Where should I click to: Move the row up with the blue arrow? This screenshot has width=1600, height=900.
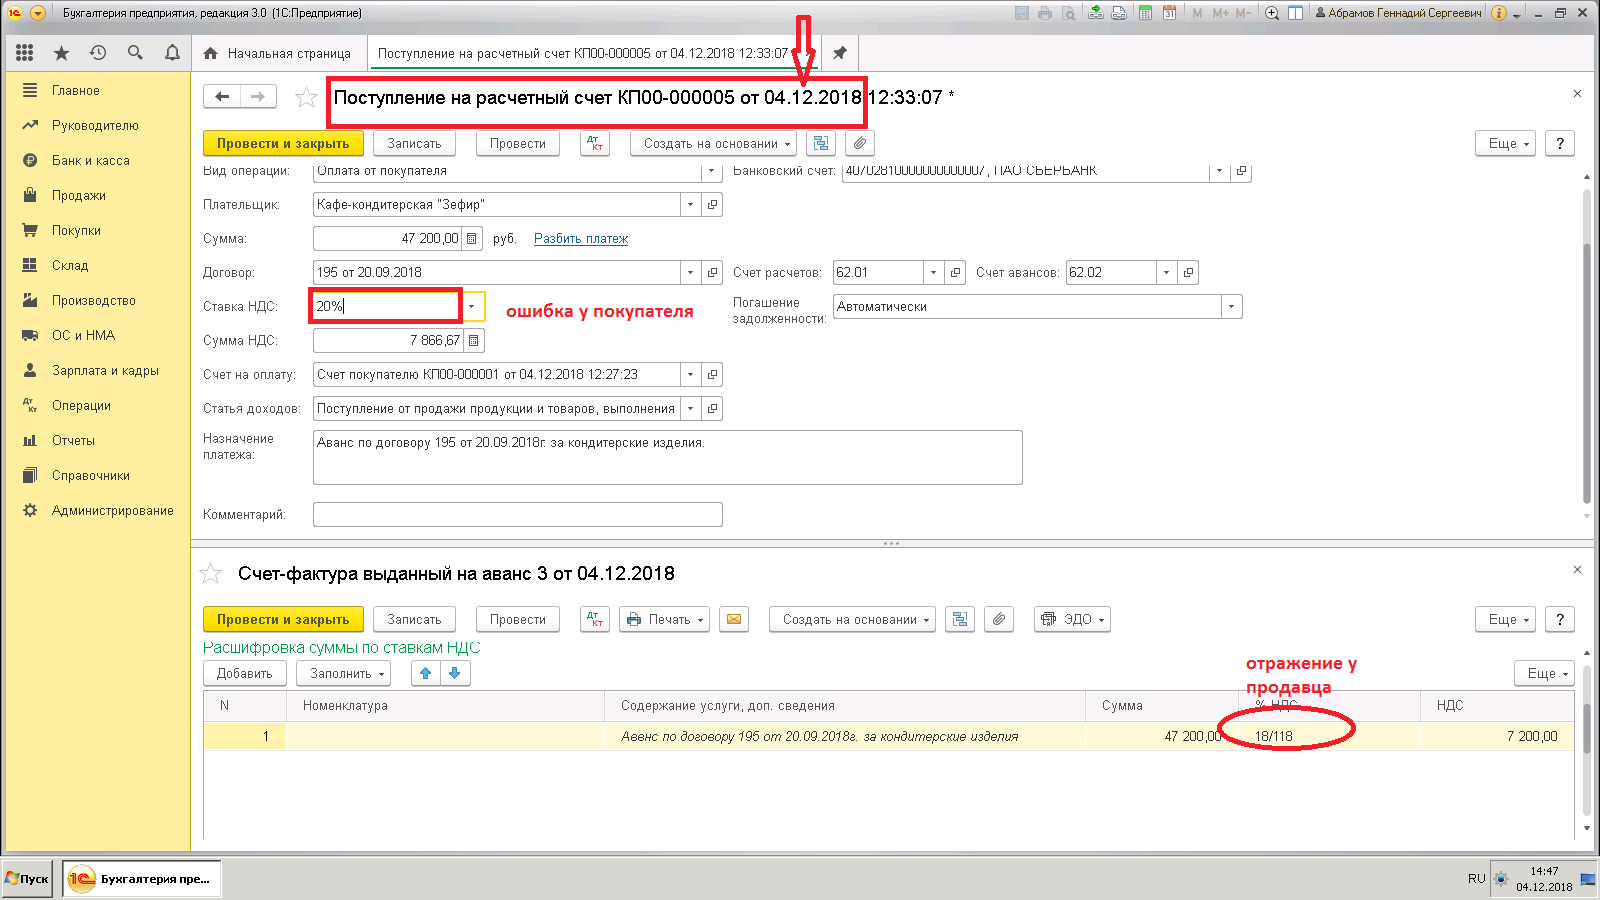pyautogui.click(x=426, y=673)
